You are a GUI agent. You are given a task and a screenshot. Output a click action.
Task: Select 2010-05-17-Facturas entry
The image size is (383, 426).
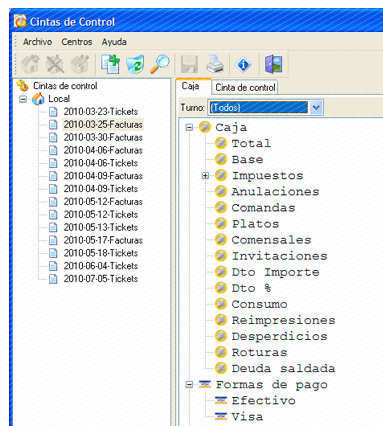click(103, 240)
